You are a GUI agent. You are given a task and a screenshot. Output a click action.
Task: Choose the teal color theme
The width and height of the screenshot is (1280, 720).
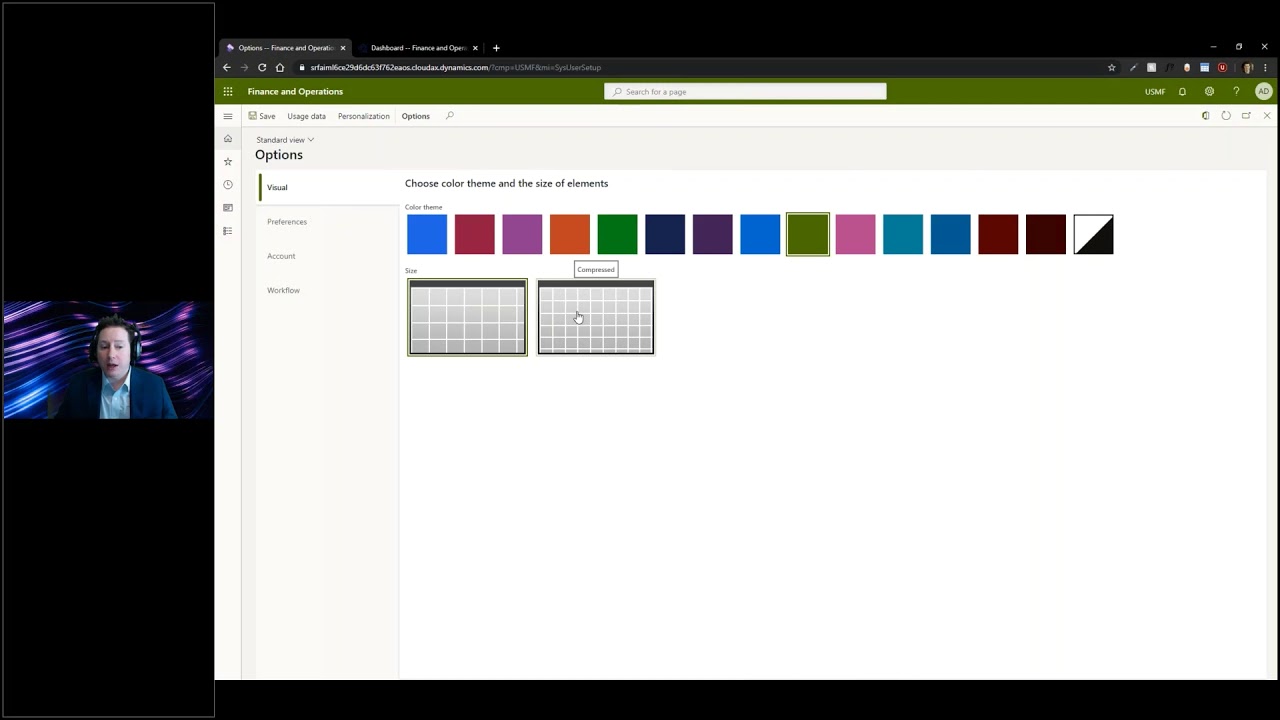(x=903, y=234)
